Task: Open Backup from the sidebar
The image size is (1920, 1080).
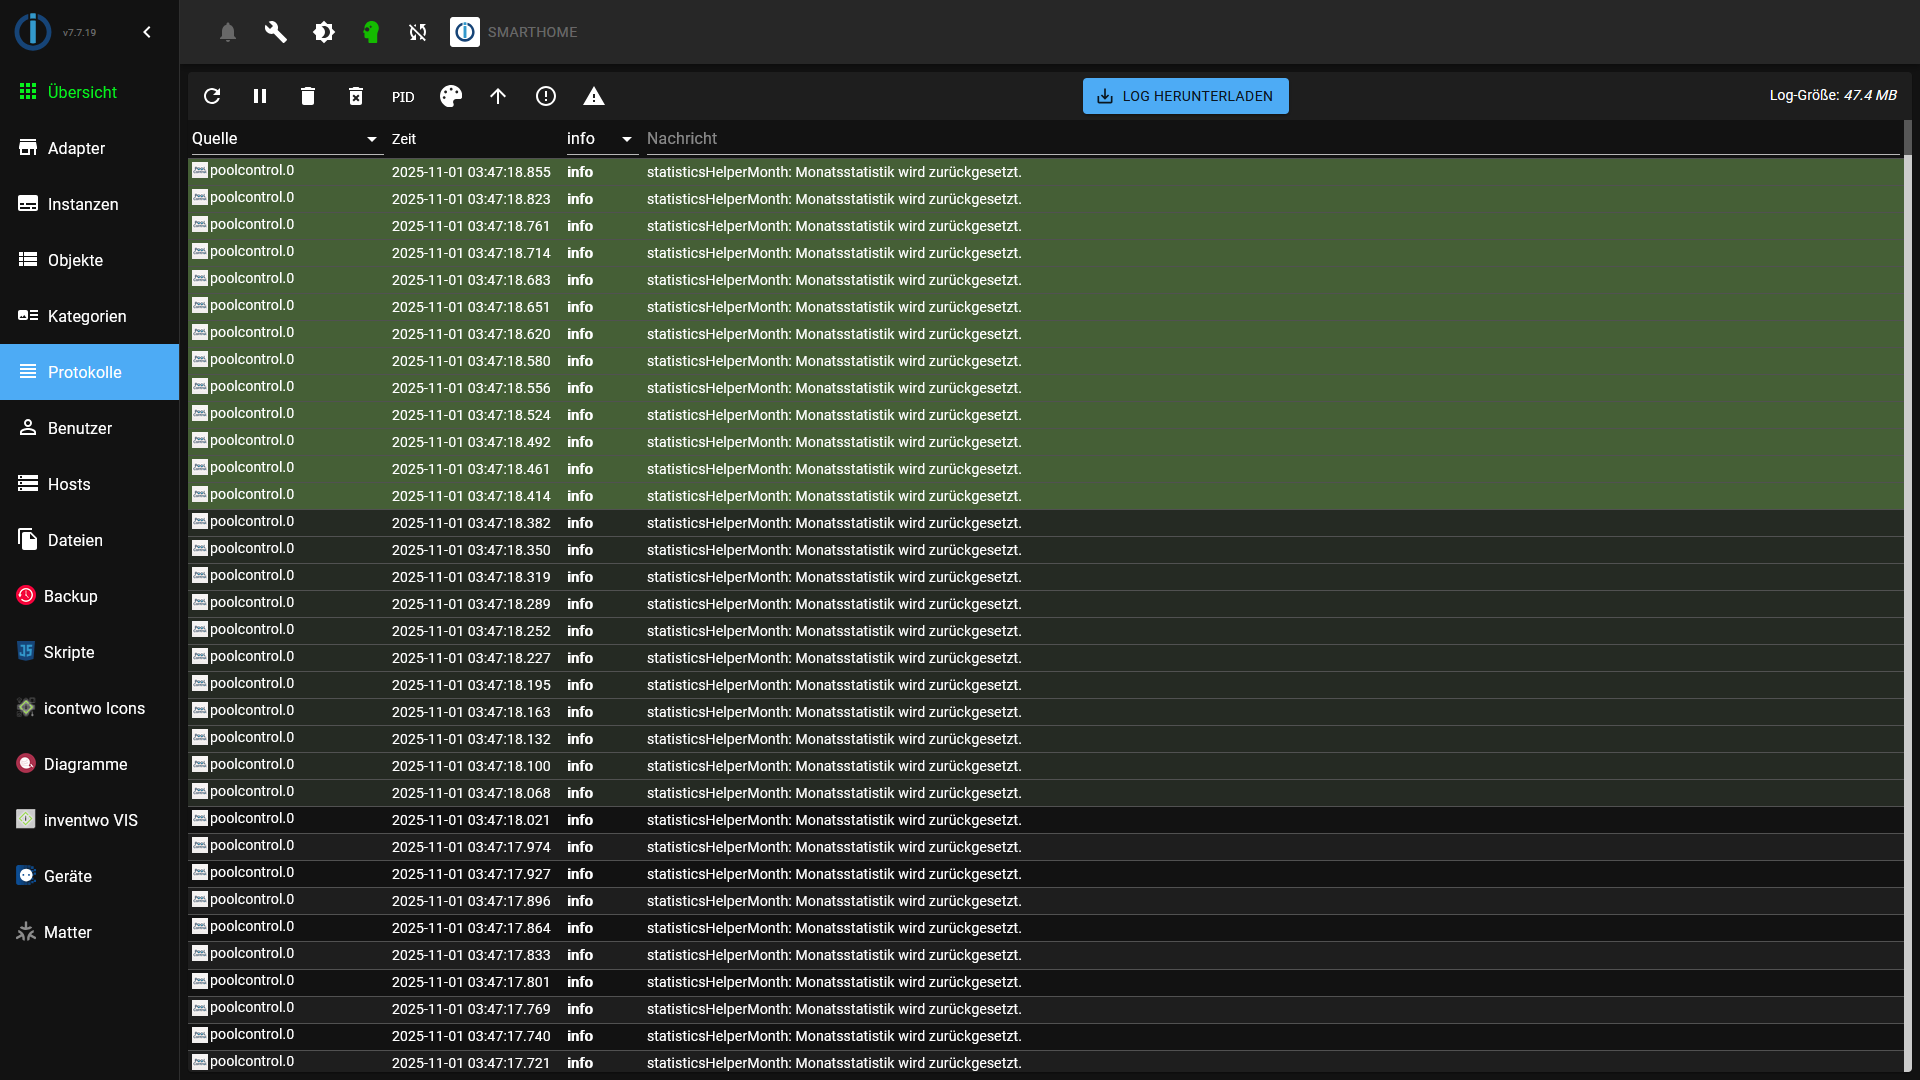Action: coord(71,596)
